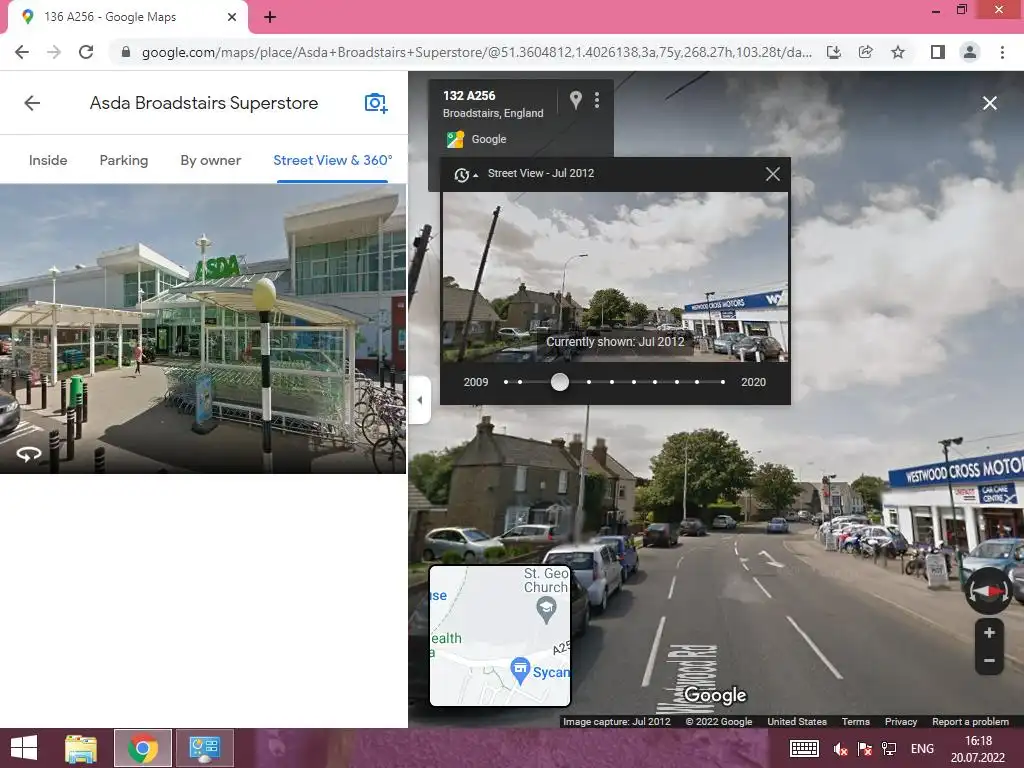Open Chrome three-dot menu

click(x=1002, y=52)
